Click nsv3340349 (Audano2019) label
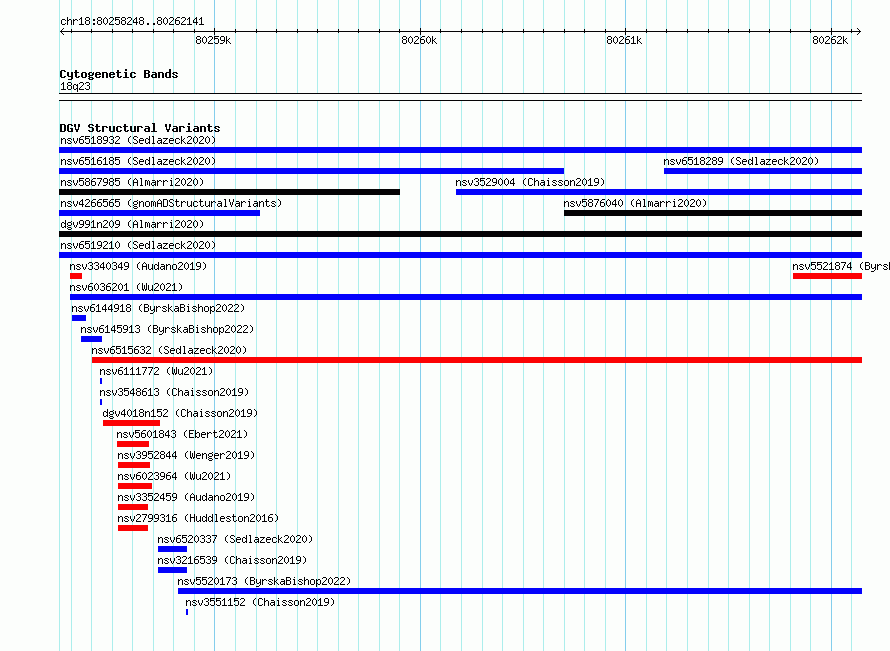 click(138, 266)
